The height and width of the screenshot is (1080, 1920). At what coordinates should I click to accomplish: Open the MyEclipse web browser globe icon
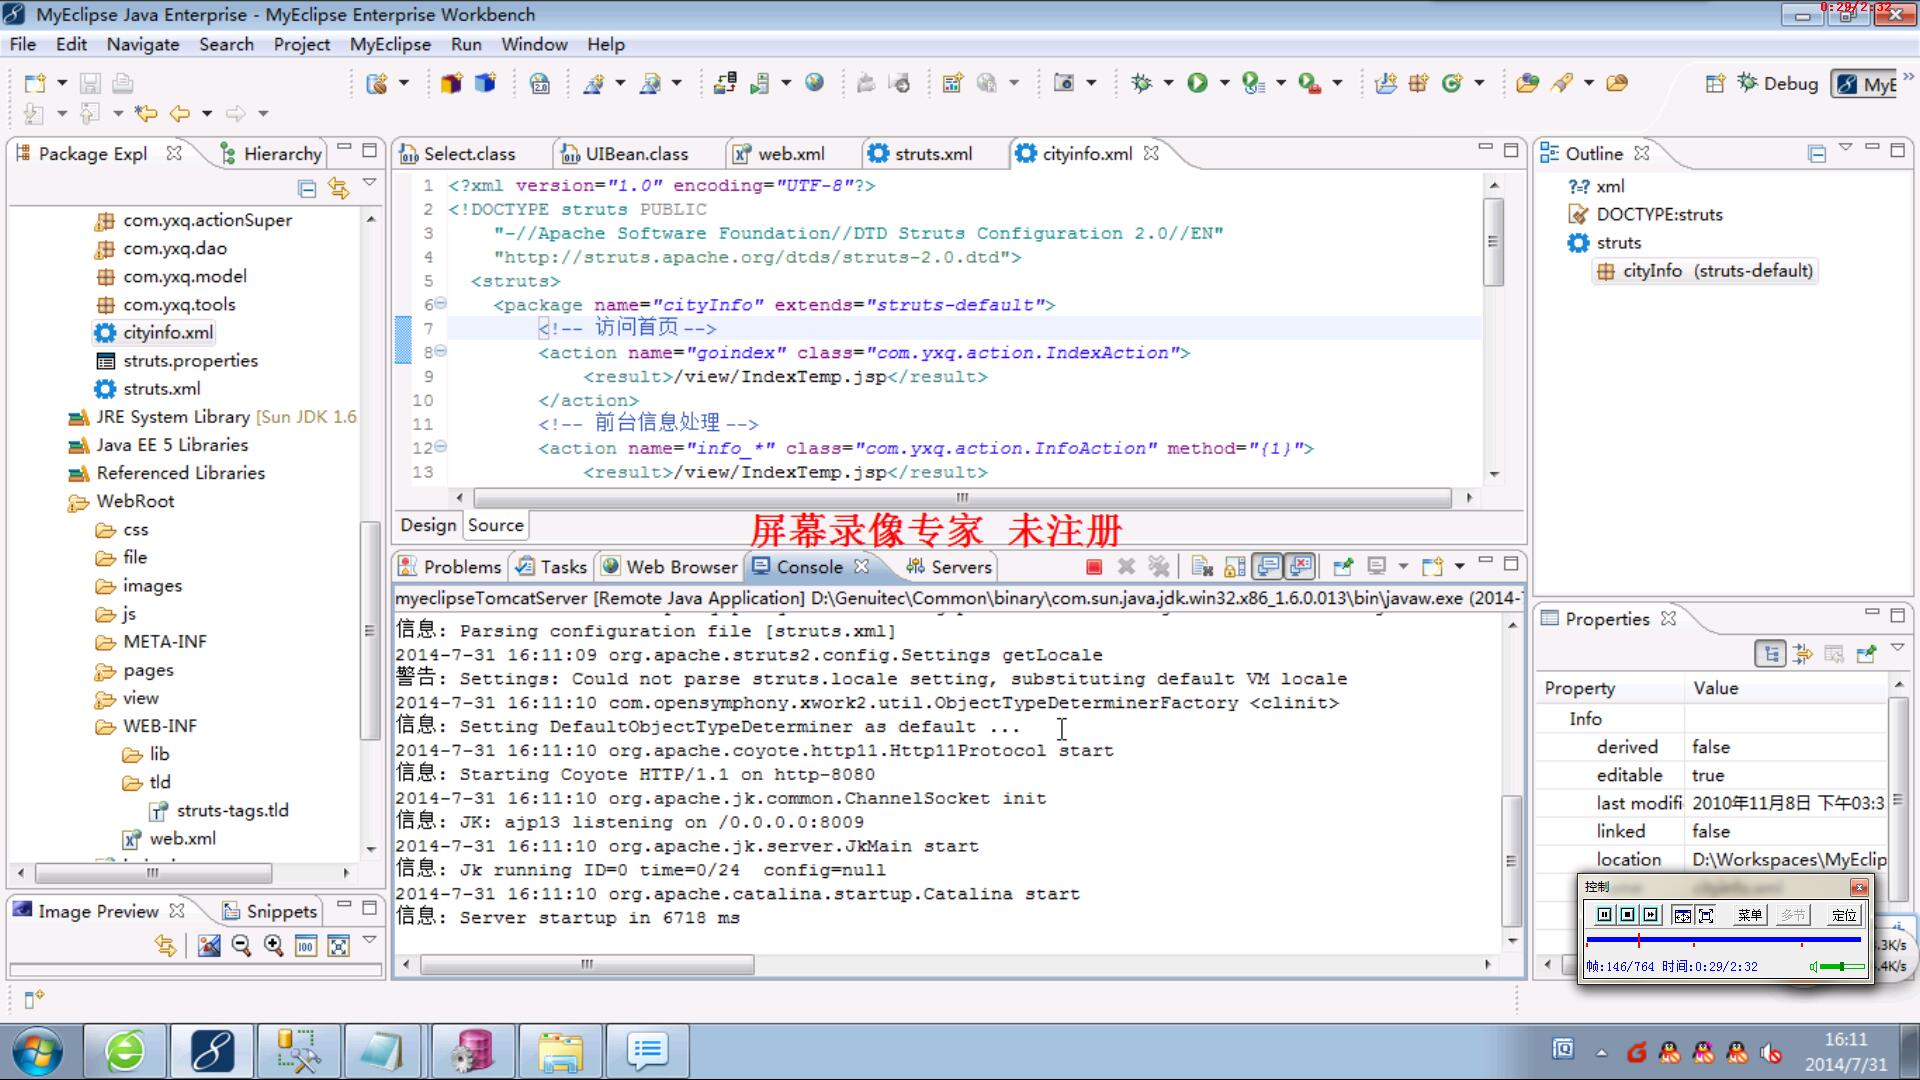(x=815, y=83)
